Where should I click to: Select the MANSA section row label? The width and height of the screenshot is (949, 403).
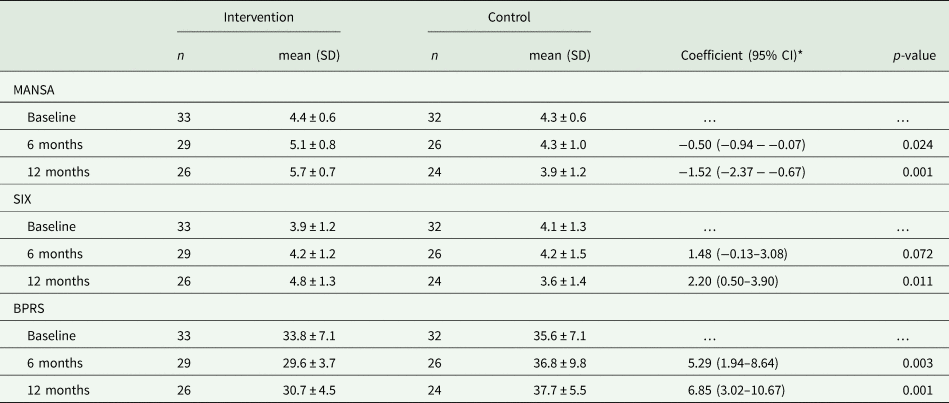pos(33,90)
